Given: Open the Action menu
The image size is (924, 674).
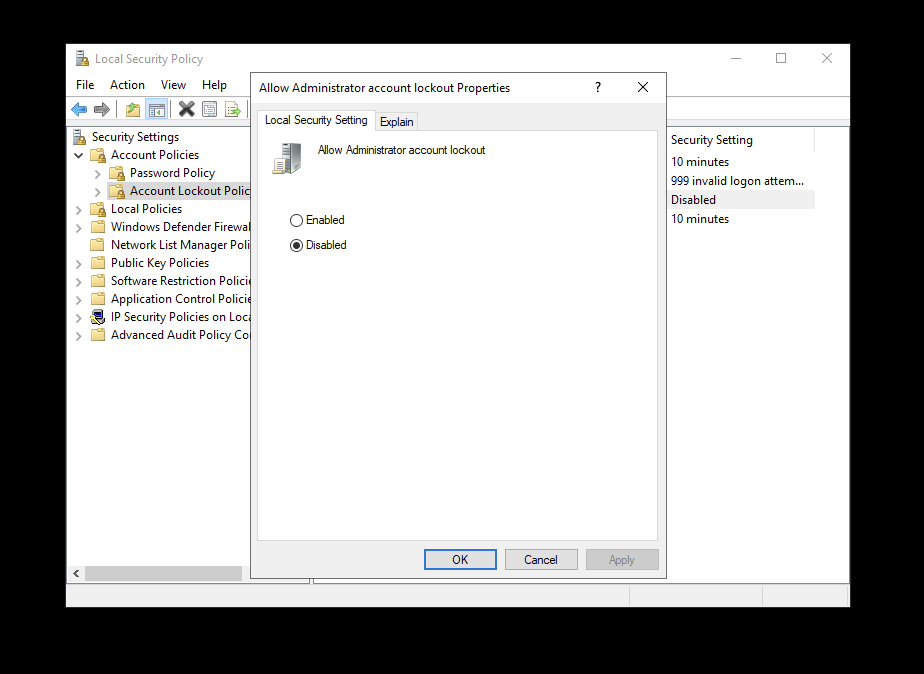Looking at the screenshot, I should (x=127, y=85).
